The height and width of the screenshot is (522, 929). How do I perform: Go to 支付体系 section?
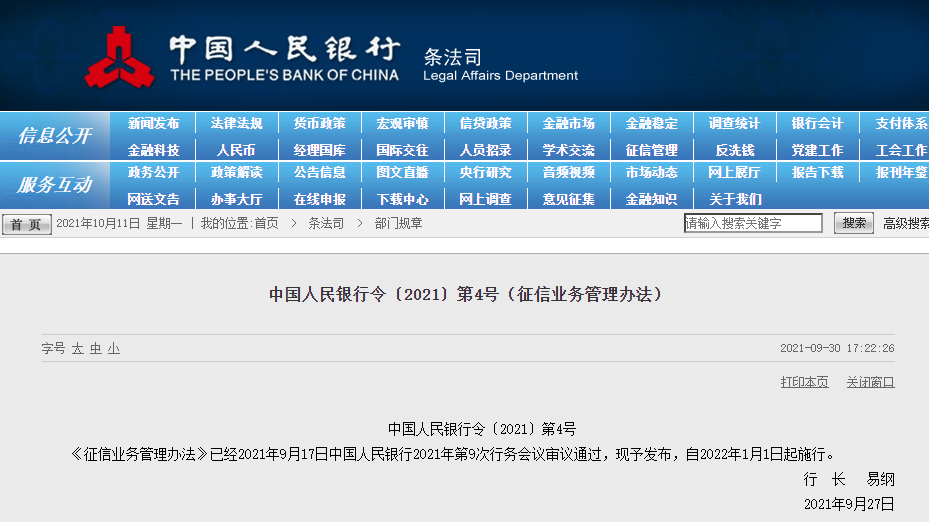[x=902, y=123]
